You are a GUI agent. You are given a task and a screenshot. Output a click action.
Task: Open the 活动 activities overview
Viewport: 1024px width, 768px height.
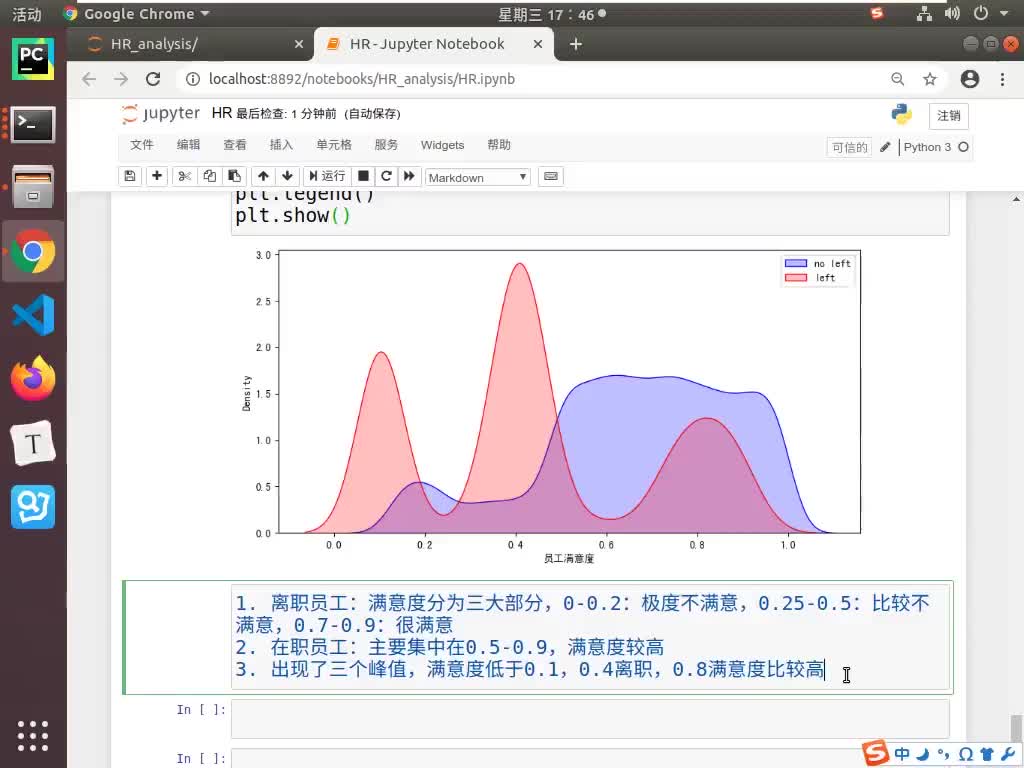[x=27, y=14]
